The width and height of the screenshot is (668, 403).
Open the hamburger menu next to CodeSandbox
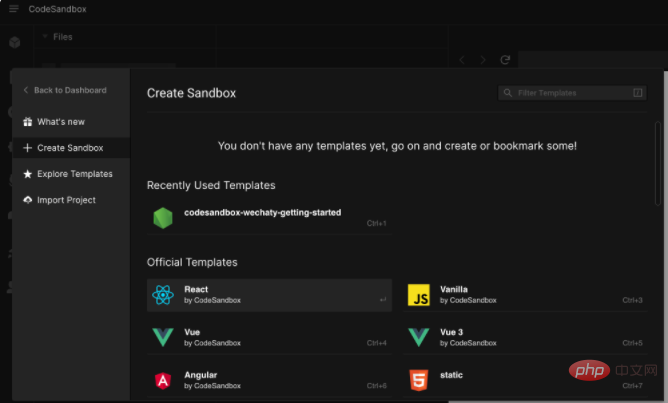(x=13, y=8)
